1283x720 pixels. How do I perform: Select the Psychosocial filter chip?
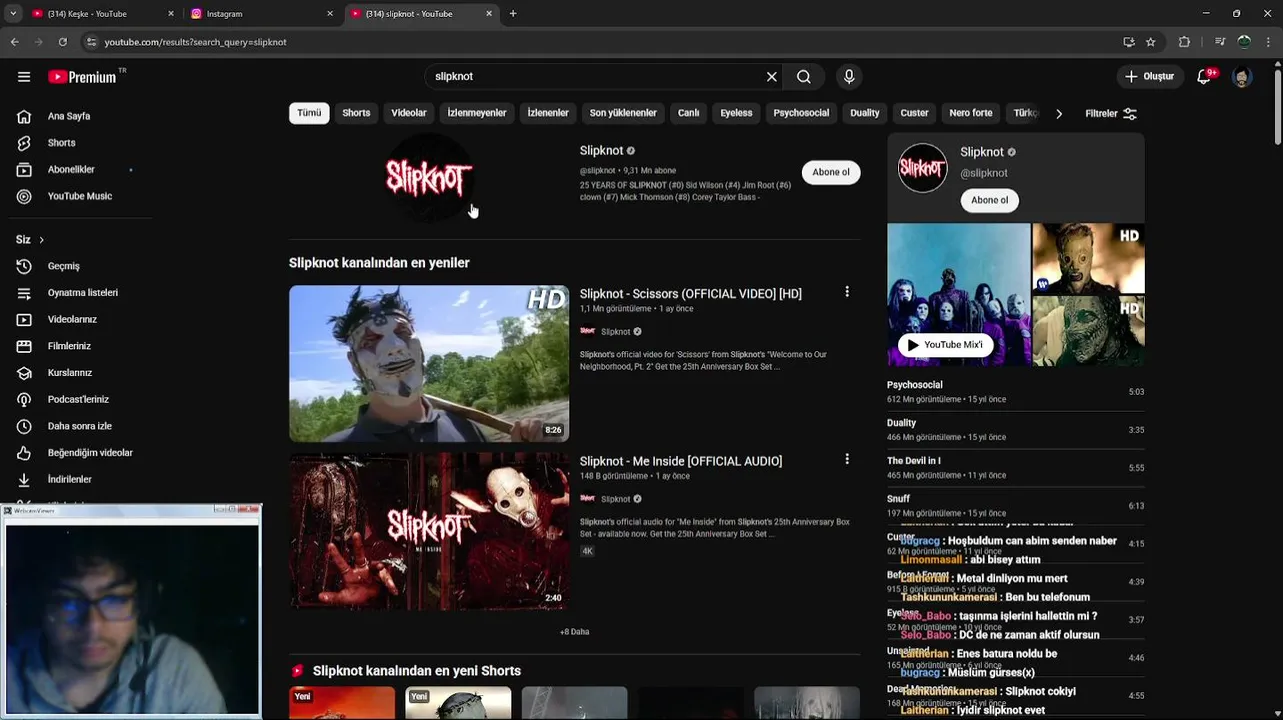[x=801, y=113]
